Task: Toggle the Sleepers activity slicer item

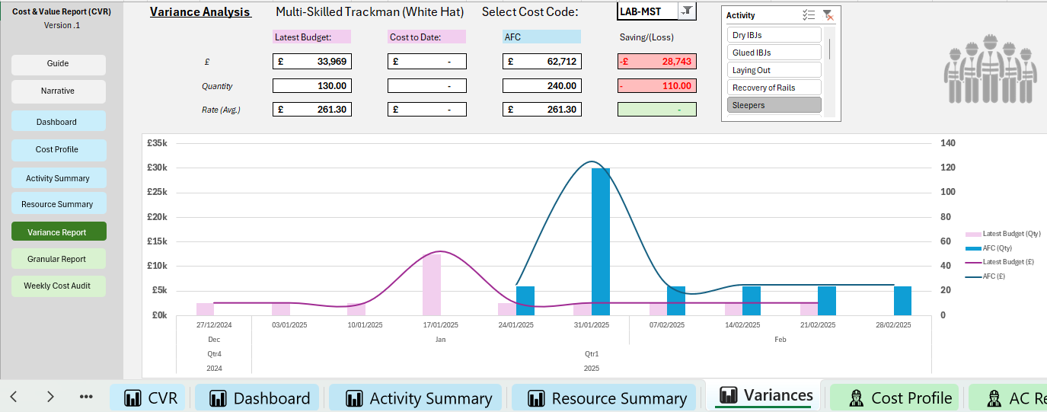Action: (x=774, y=105)
